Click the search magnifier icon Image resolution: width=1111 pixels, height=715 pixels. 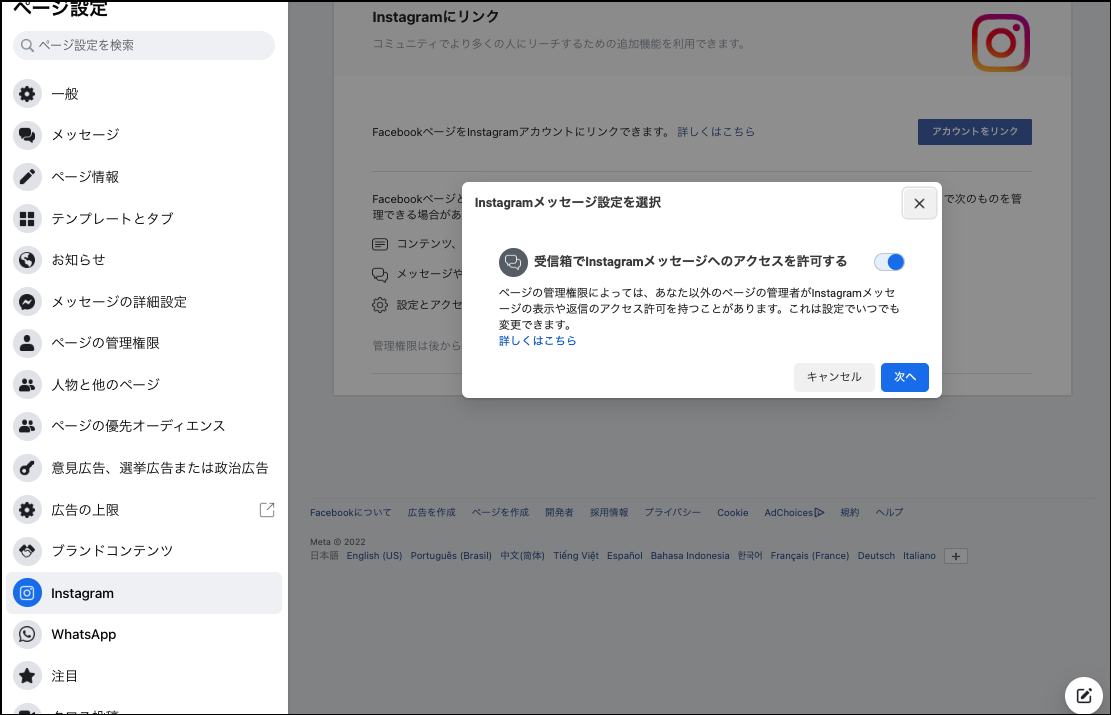27,45
